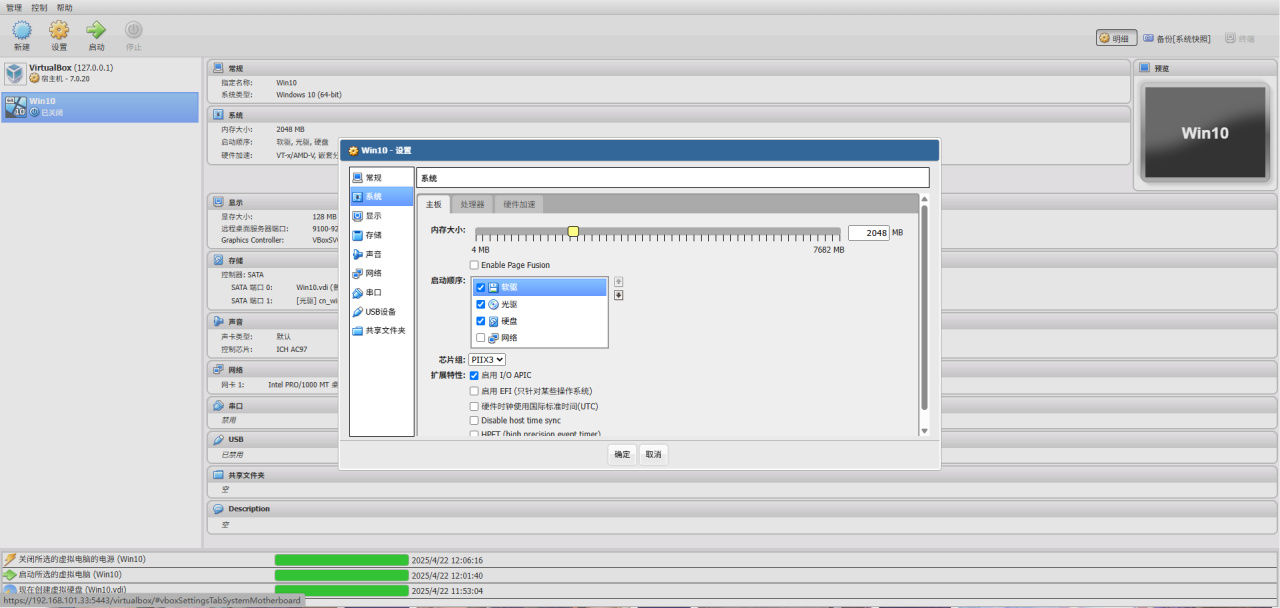Viewport: 1280px width, 608px height.
Task: Open USB设备 category in settings dialog sidebar
Action: click(x=381, y=311)
